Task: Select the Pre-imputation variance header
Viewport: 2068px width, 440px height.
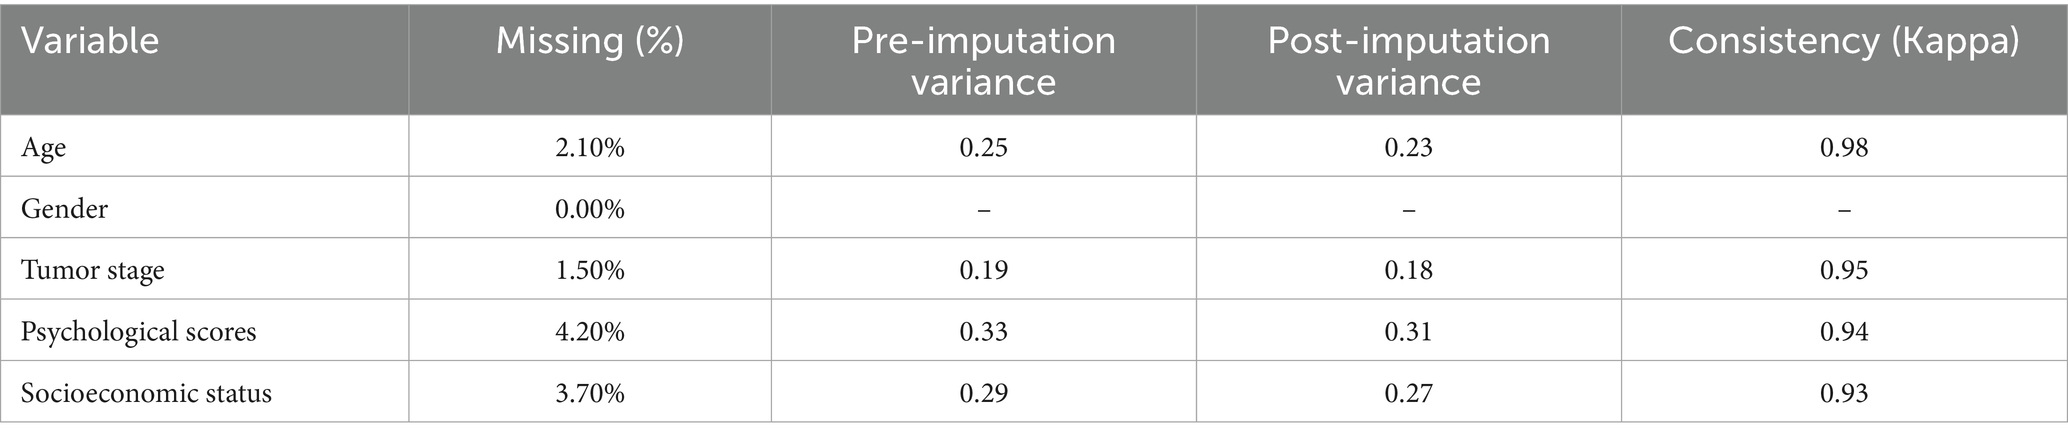Action: pyautogui.click(x=983, y=60)
